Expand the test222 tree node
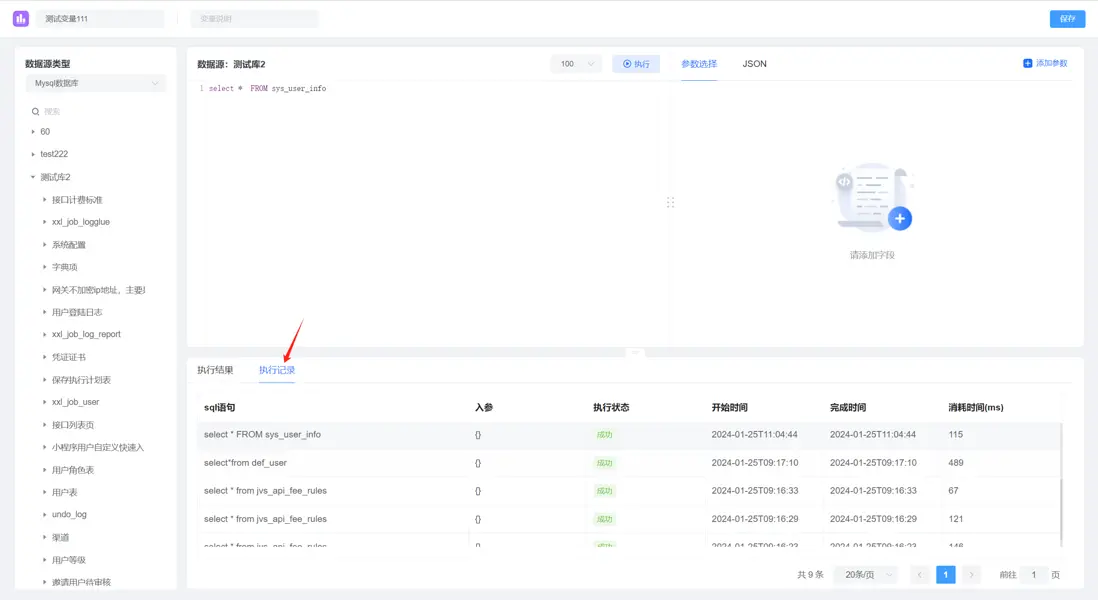 [x=33, y=154]
